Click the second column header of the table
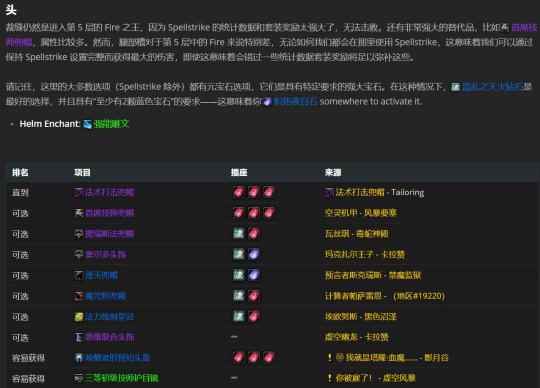This screenshot has height=388, width=540. coord(82,172)
